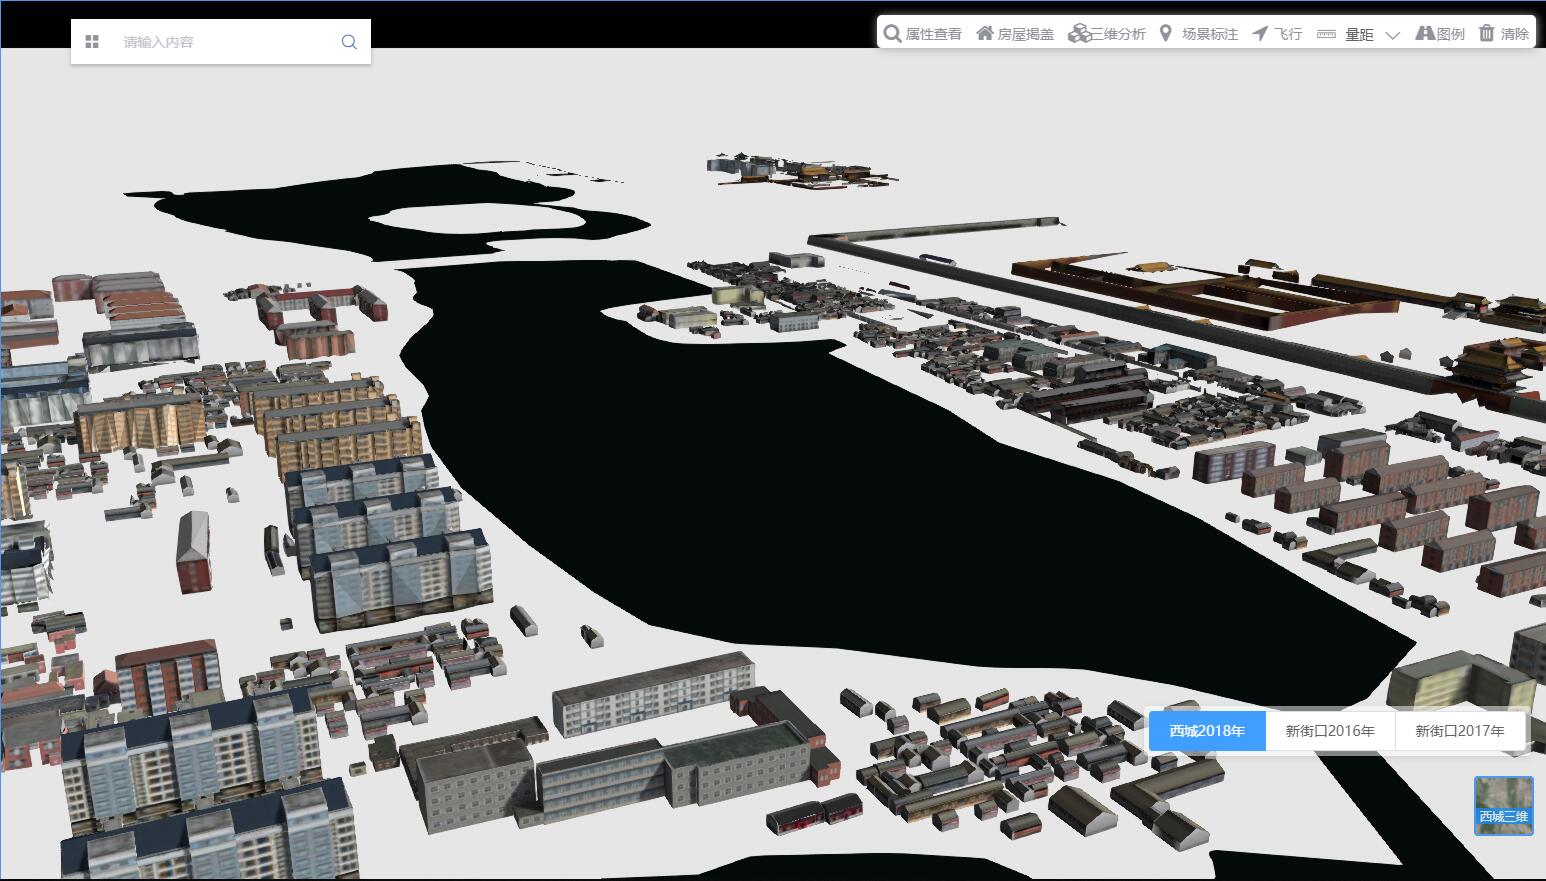Image resolution: width=1546 pixels, height=881 pixels.
Task: Select the 西城2018年 scene option
Action: coord(1207,731)
